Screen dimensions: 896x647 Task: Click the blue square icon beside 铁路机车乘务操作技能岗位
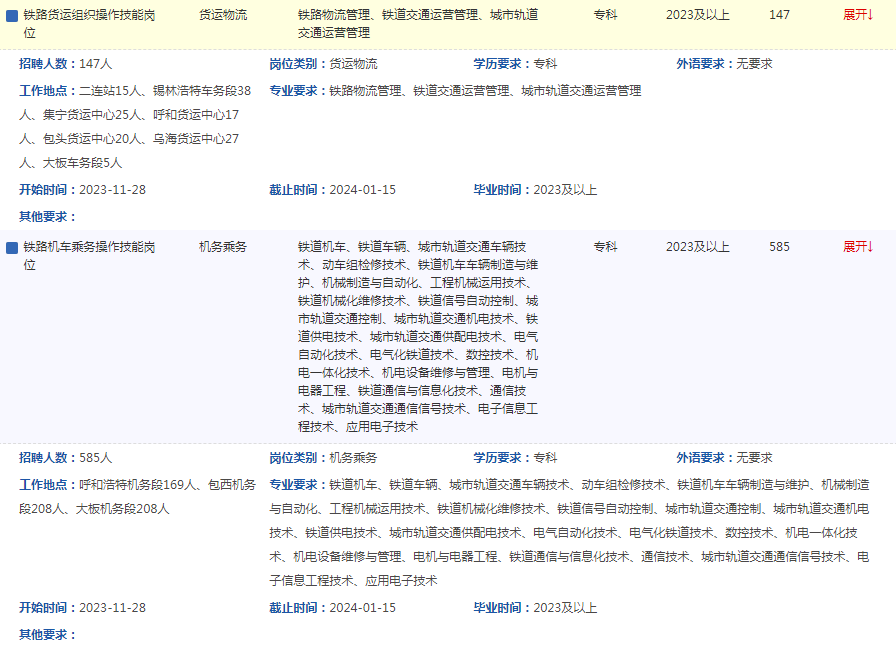[12, 248]
